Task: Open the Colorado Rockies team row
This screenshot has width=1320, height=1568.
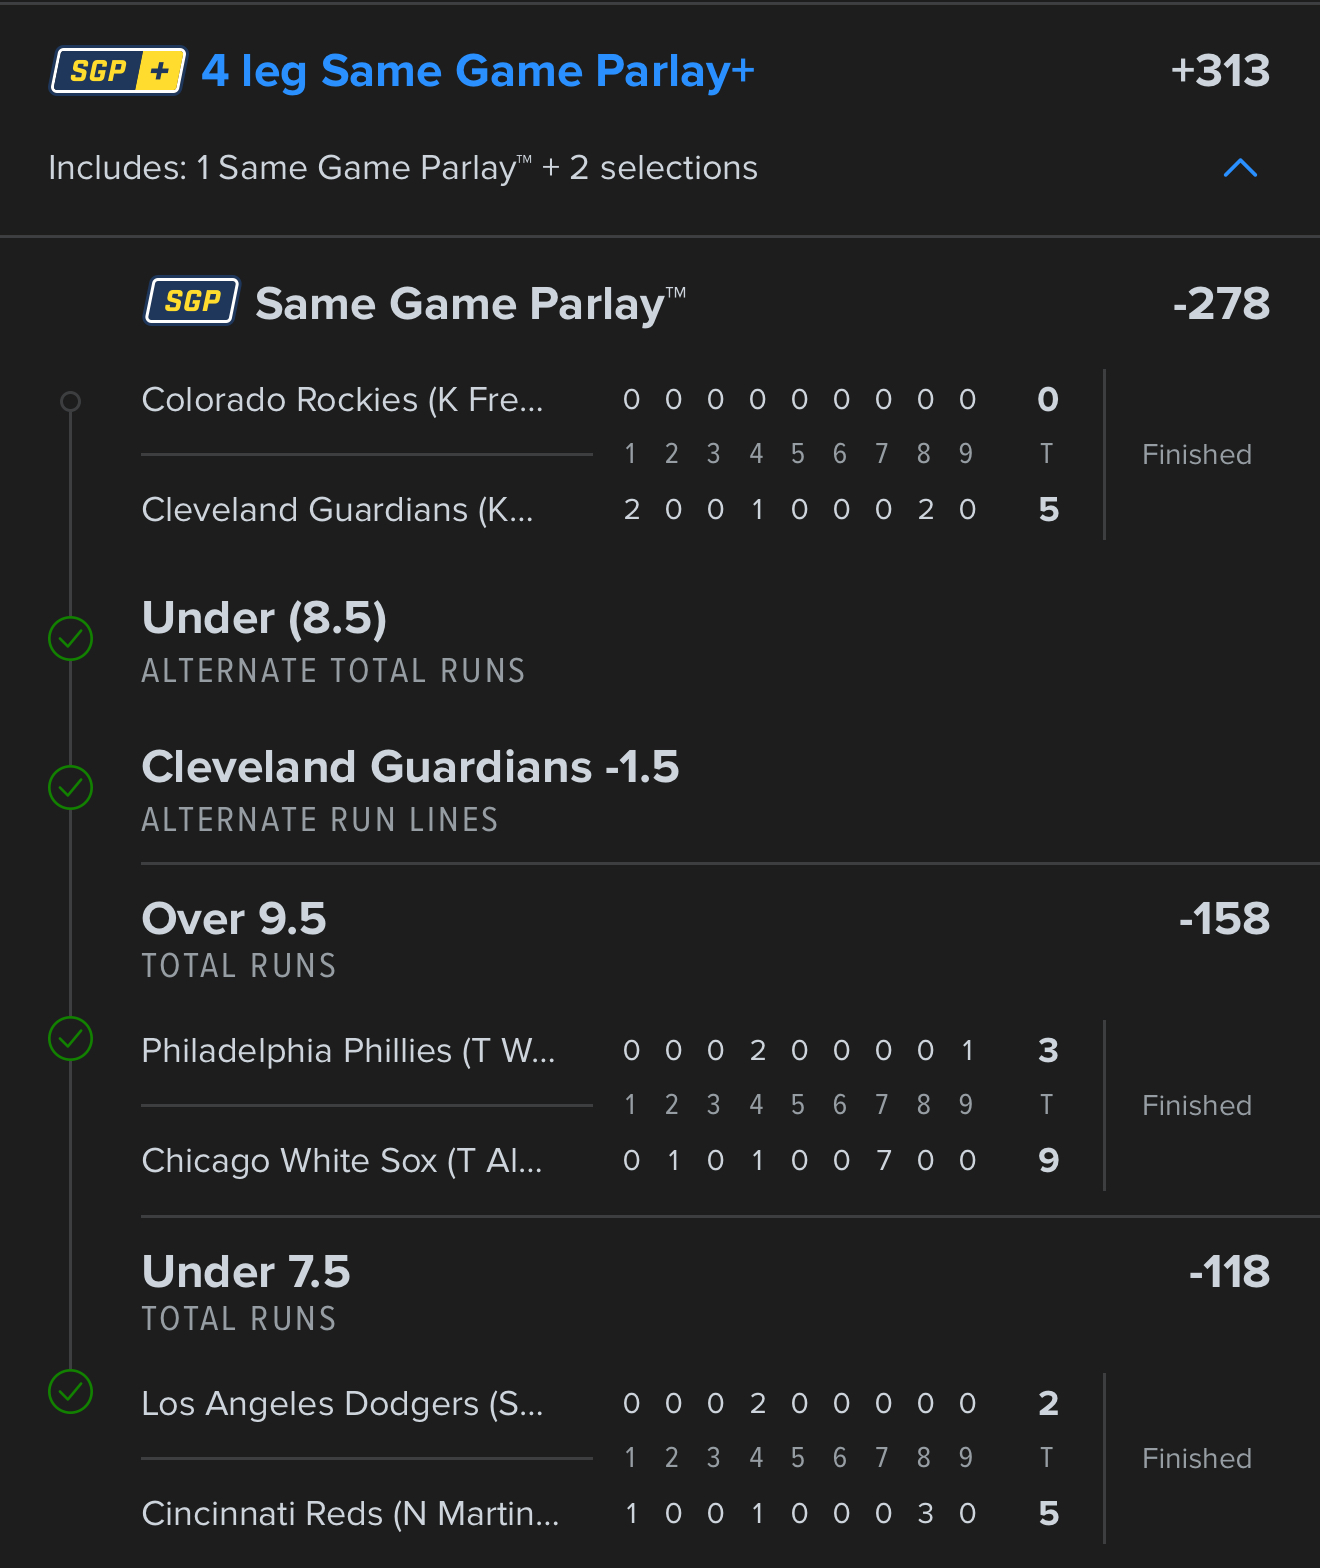Action: 600,400
